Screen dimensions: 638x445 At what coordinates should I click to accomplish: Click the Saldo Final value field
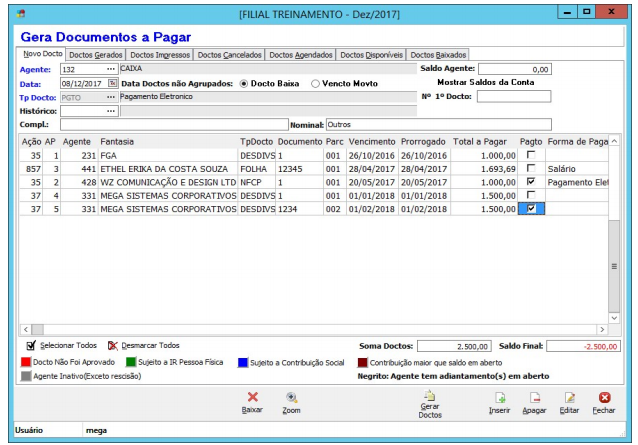pyautogui.click(x=583, y=346)
